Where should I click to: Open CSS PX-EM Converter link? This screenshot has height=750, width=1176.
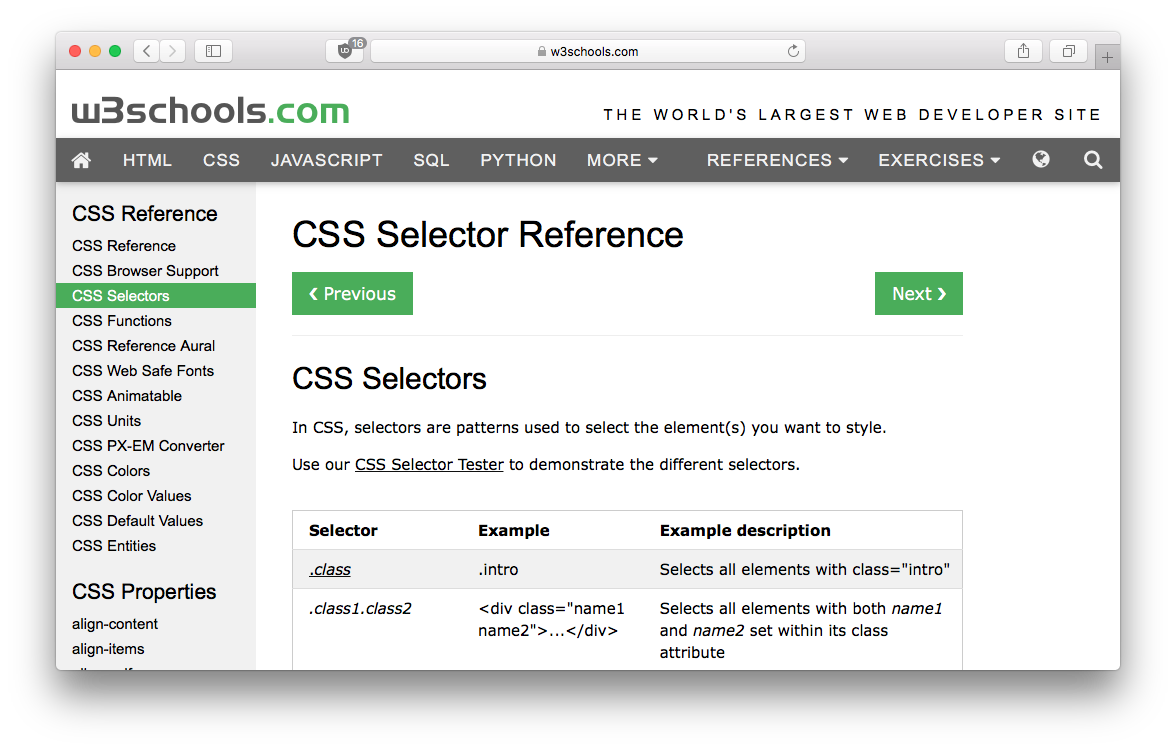(x=148, y=446)
